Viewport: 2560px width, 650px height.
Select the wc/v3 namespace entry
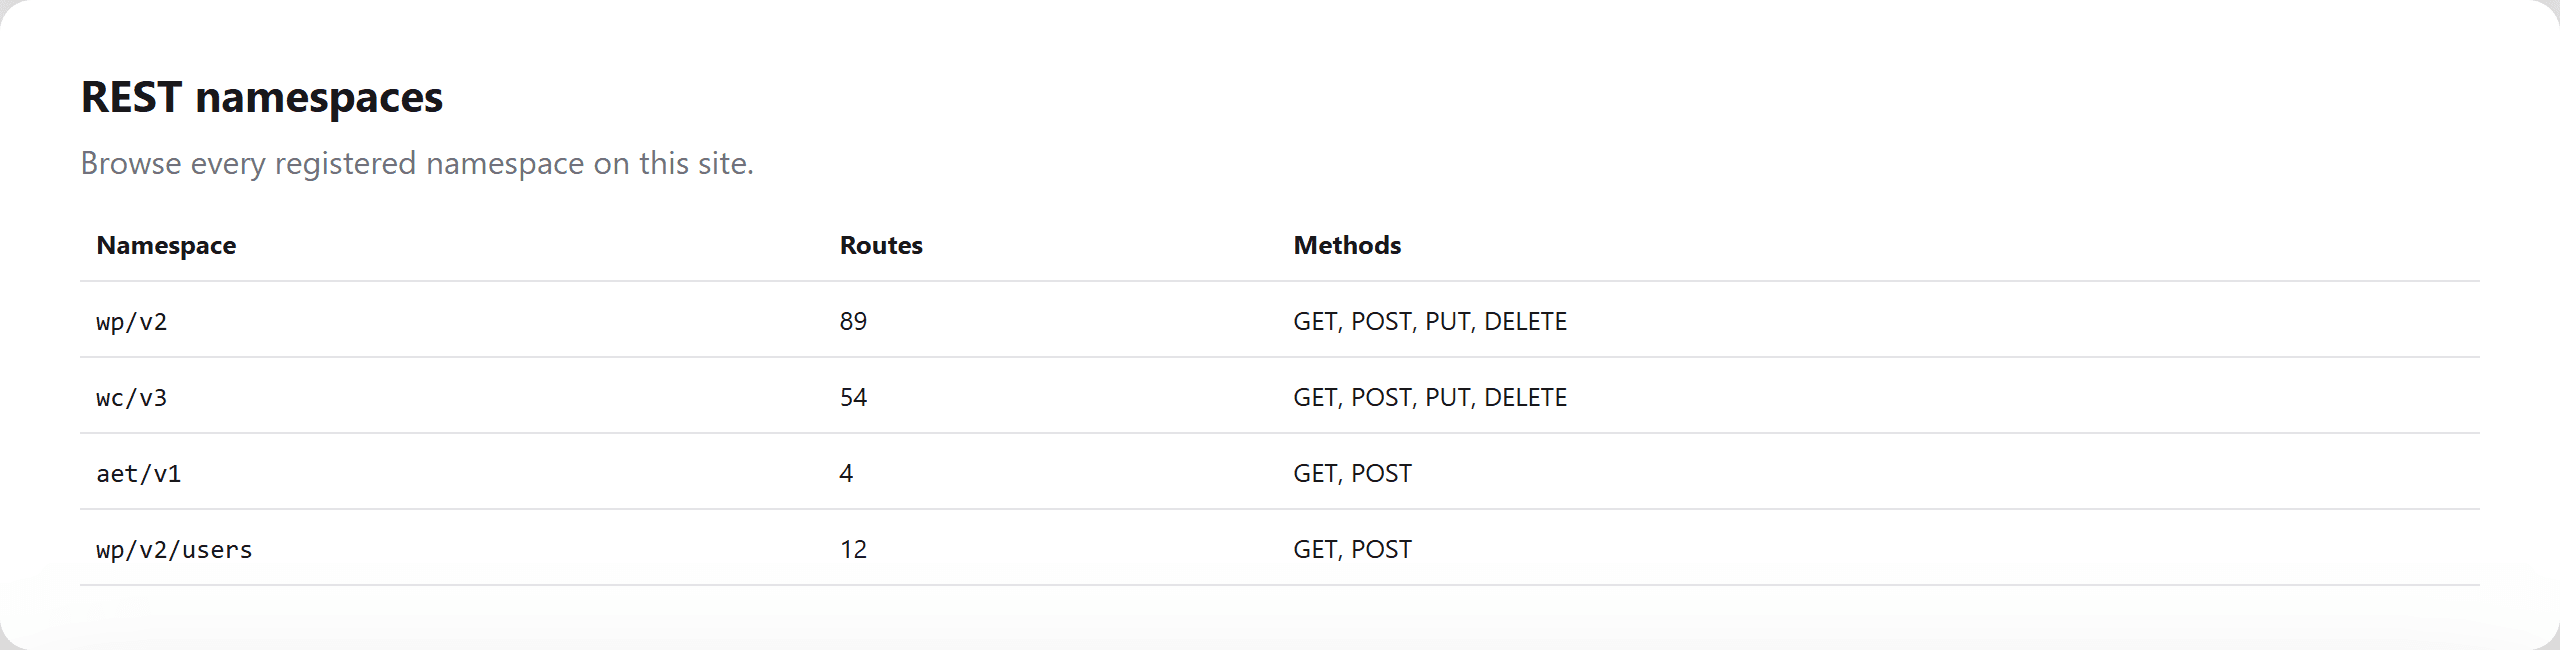[131, 397]
